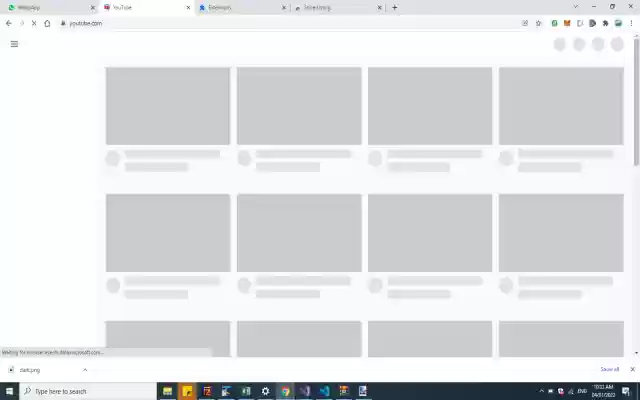Bookmark this page with the star

coord(538,23)
